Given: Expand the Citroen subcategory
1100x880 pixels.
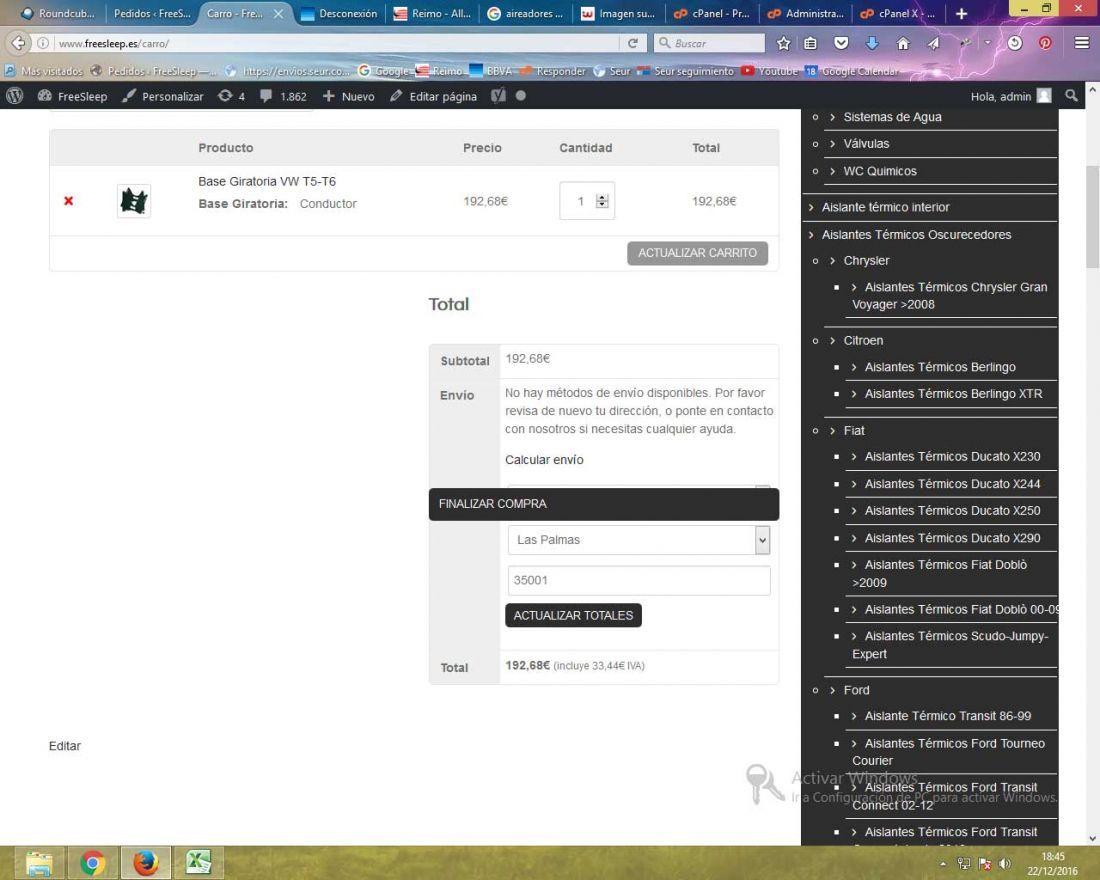Looking at the screenshot, I should [x=863, y=340].
